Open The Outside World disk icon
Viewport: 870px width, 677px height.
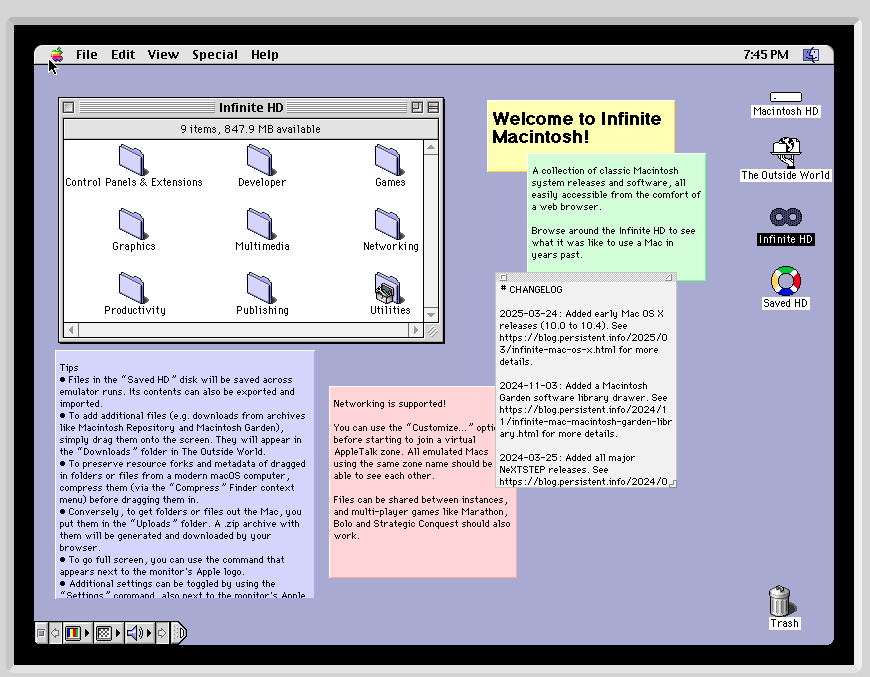[x=785, y=152]
